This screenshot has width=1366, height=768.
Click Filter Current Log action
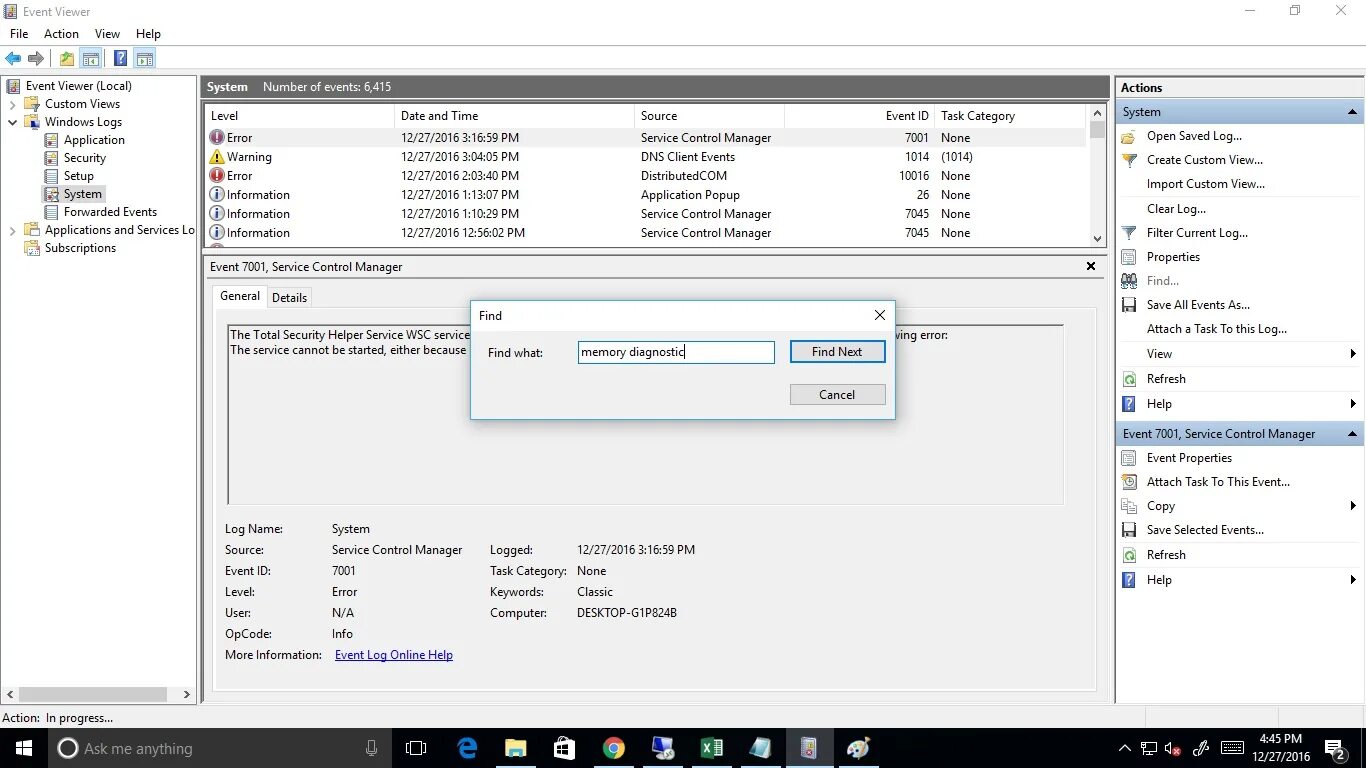(1197, 233)
